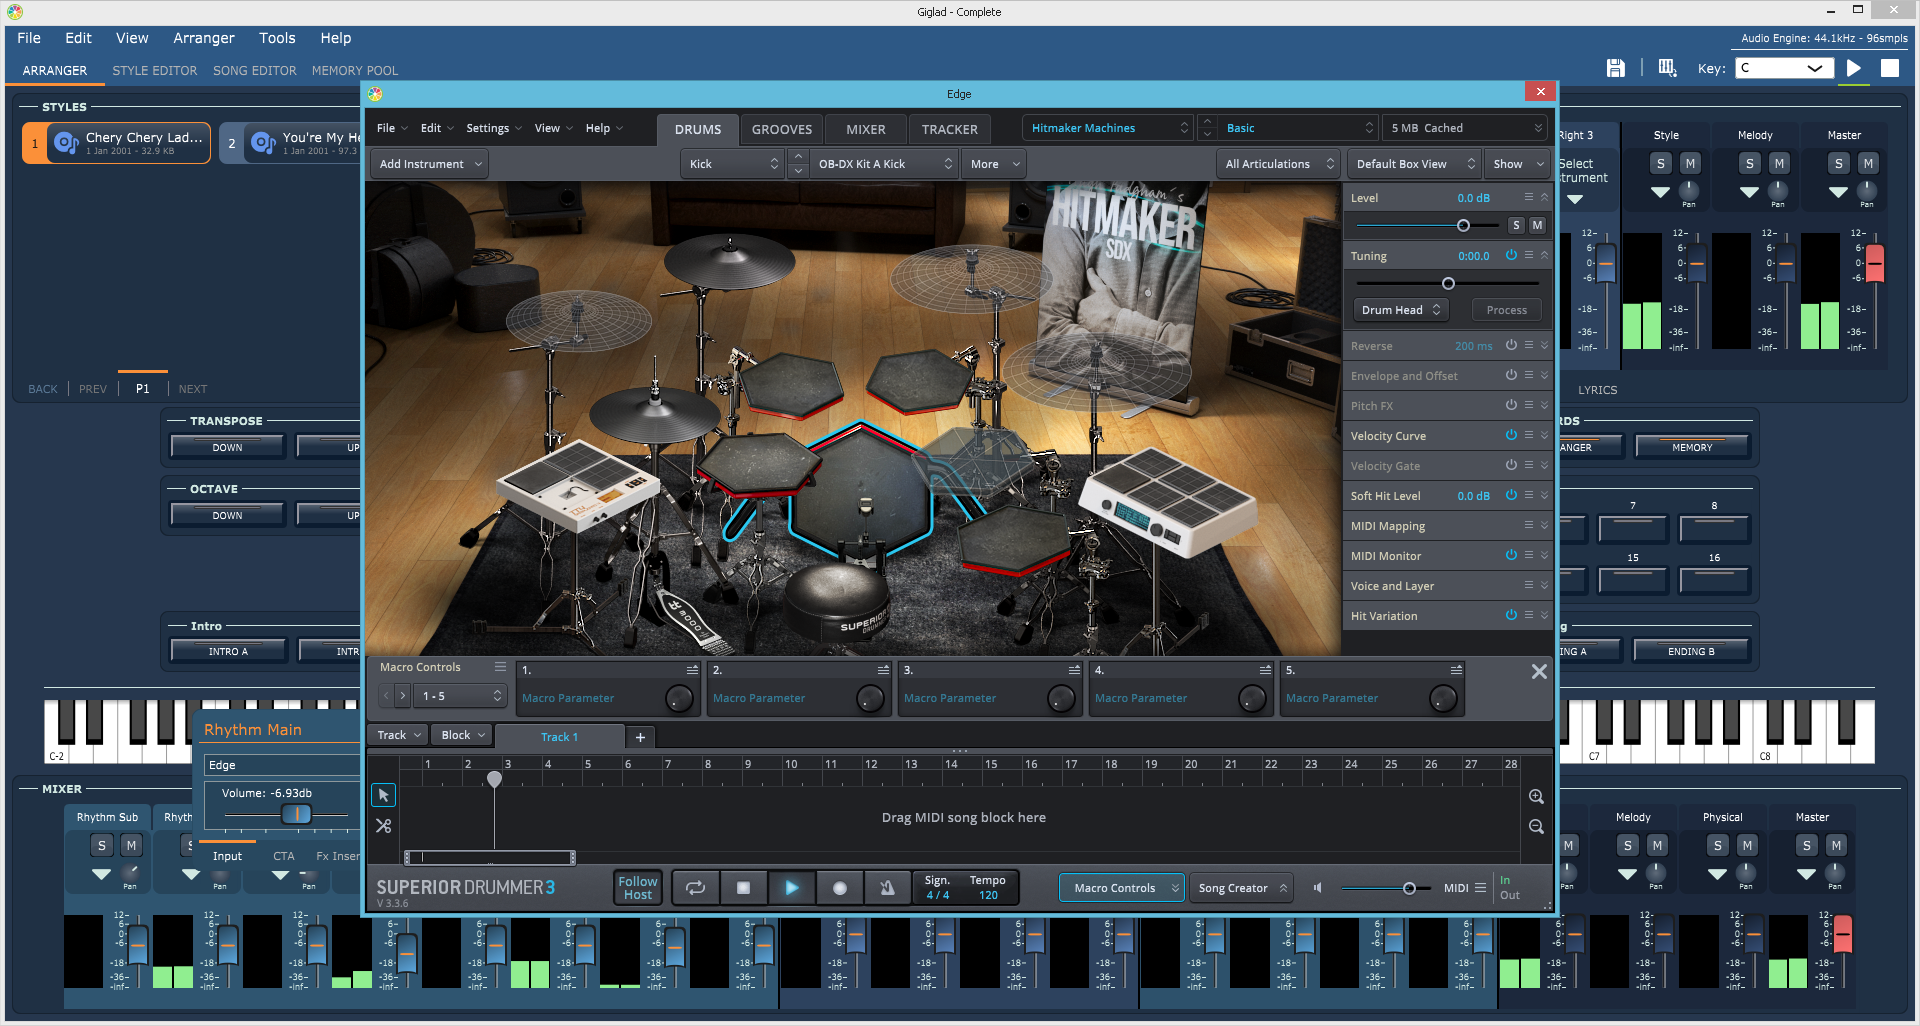
Task: Zoom in on the Edge song track timeline
Action: (1536, 797)
